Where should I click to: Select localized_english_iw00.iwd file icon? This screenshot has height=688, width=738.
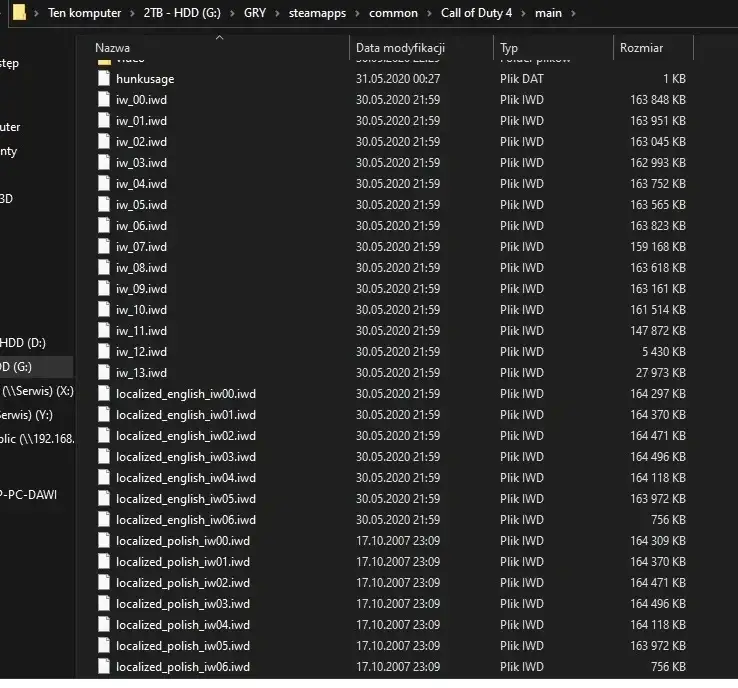coord(104,393)
